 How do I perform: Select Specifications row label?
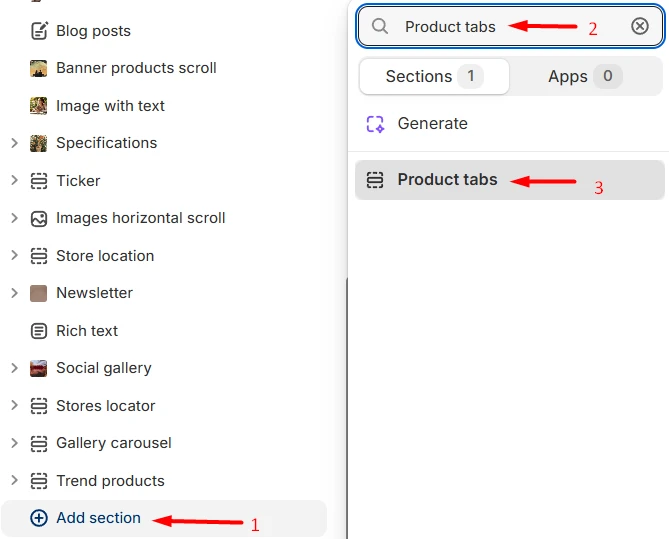pos(107,143)
